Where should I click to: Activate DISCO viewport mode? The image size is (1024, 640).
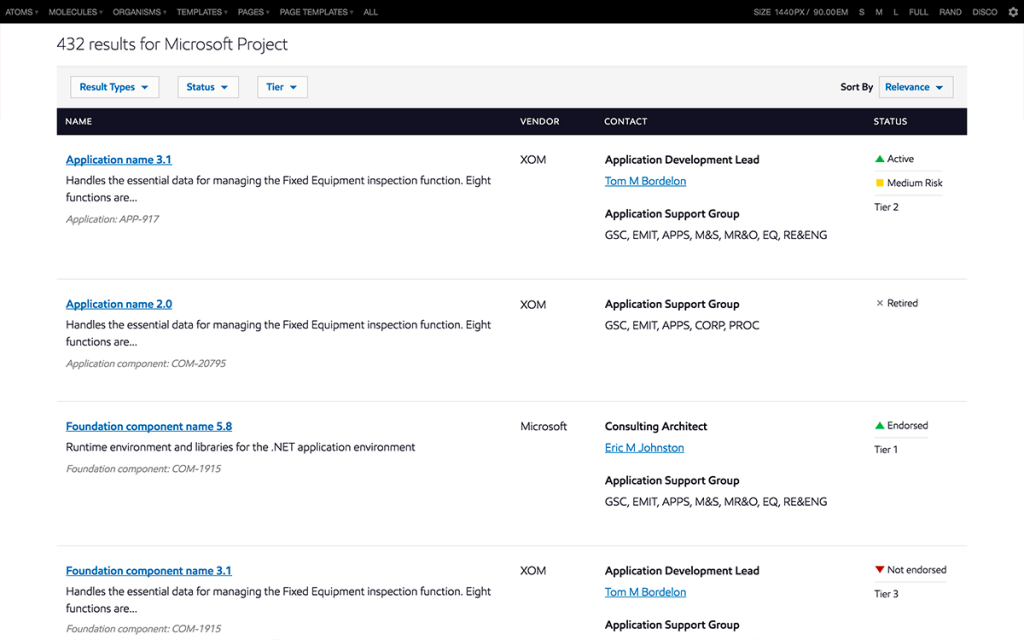click(984, 12)
